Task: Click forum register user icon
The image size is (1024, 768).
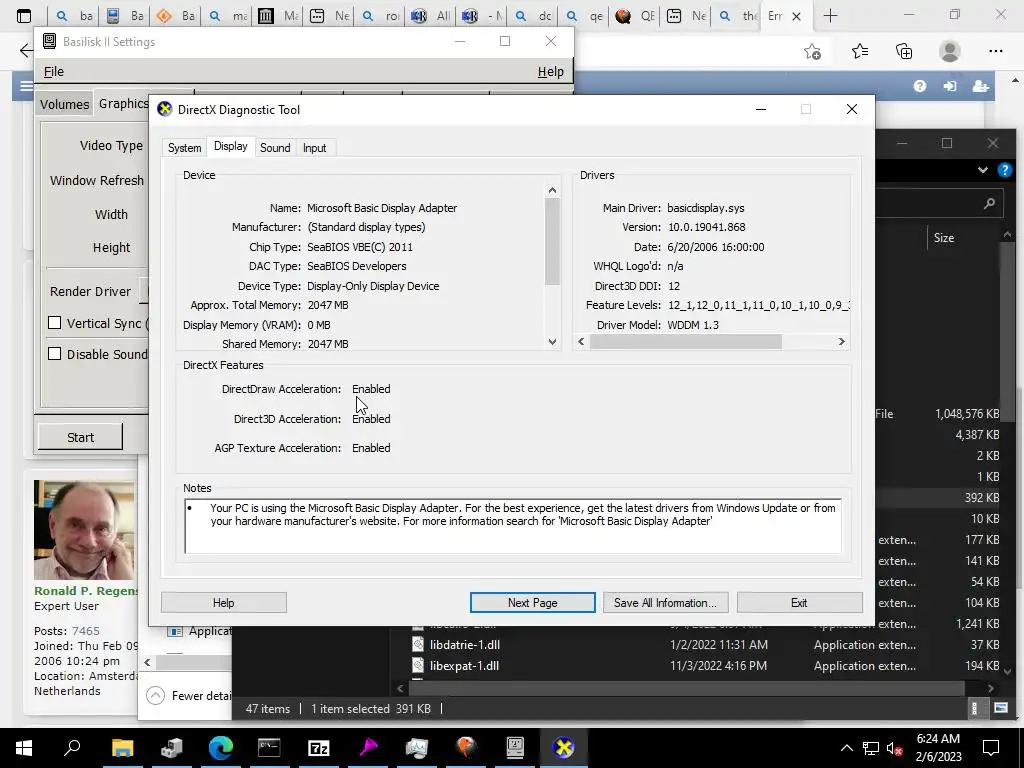Action: pyautogui.click(x=980, y=86)
